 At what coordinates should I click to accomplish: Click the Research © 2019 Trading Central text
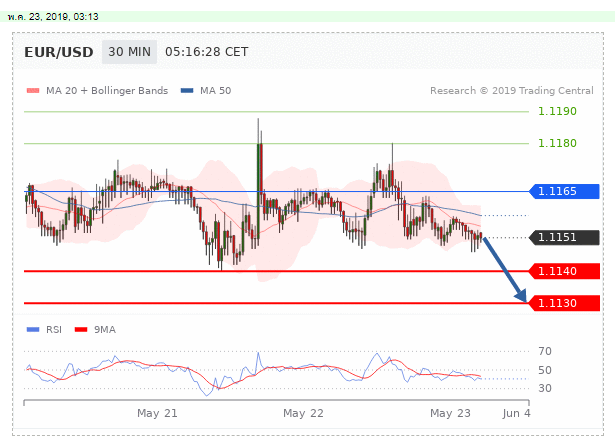pos(512,91)
